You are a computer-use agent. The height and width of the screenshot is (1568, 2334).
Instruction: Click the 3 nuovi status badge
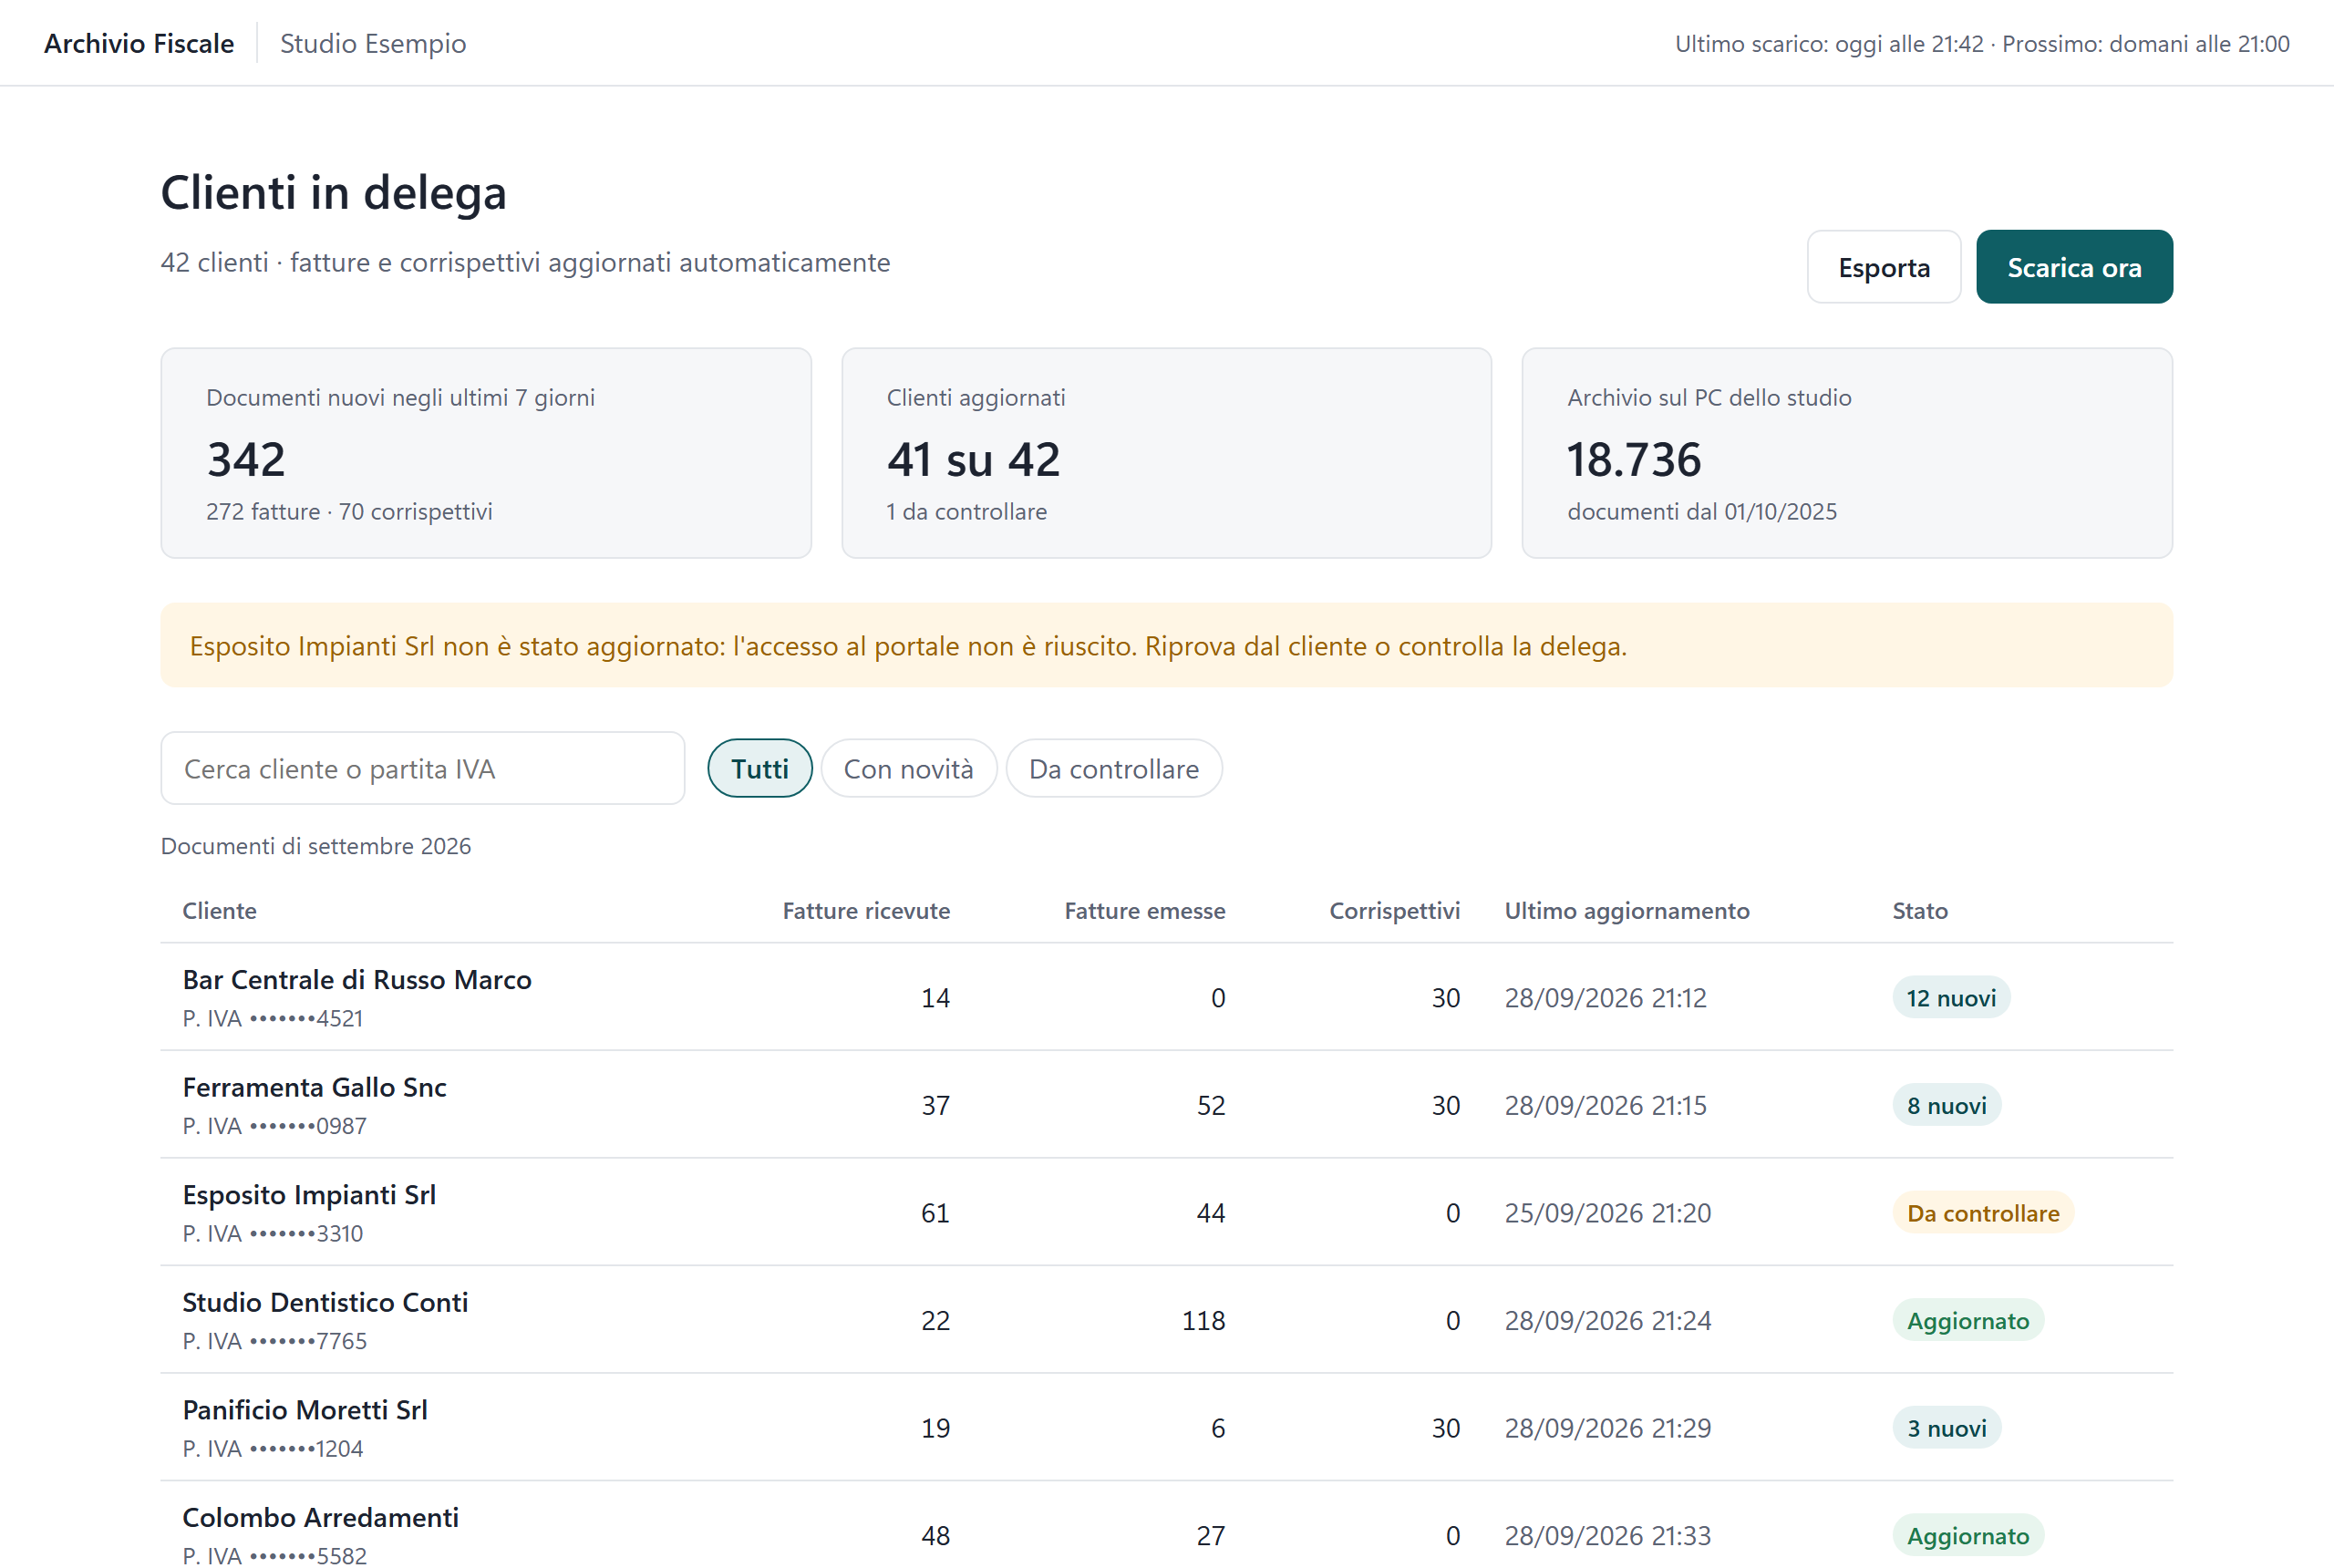point(1946,1428)
